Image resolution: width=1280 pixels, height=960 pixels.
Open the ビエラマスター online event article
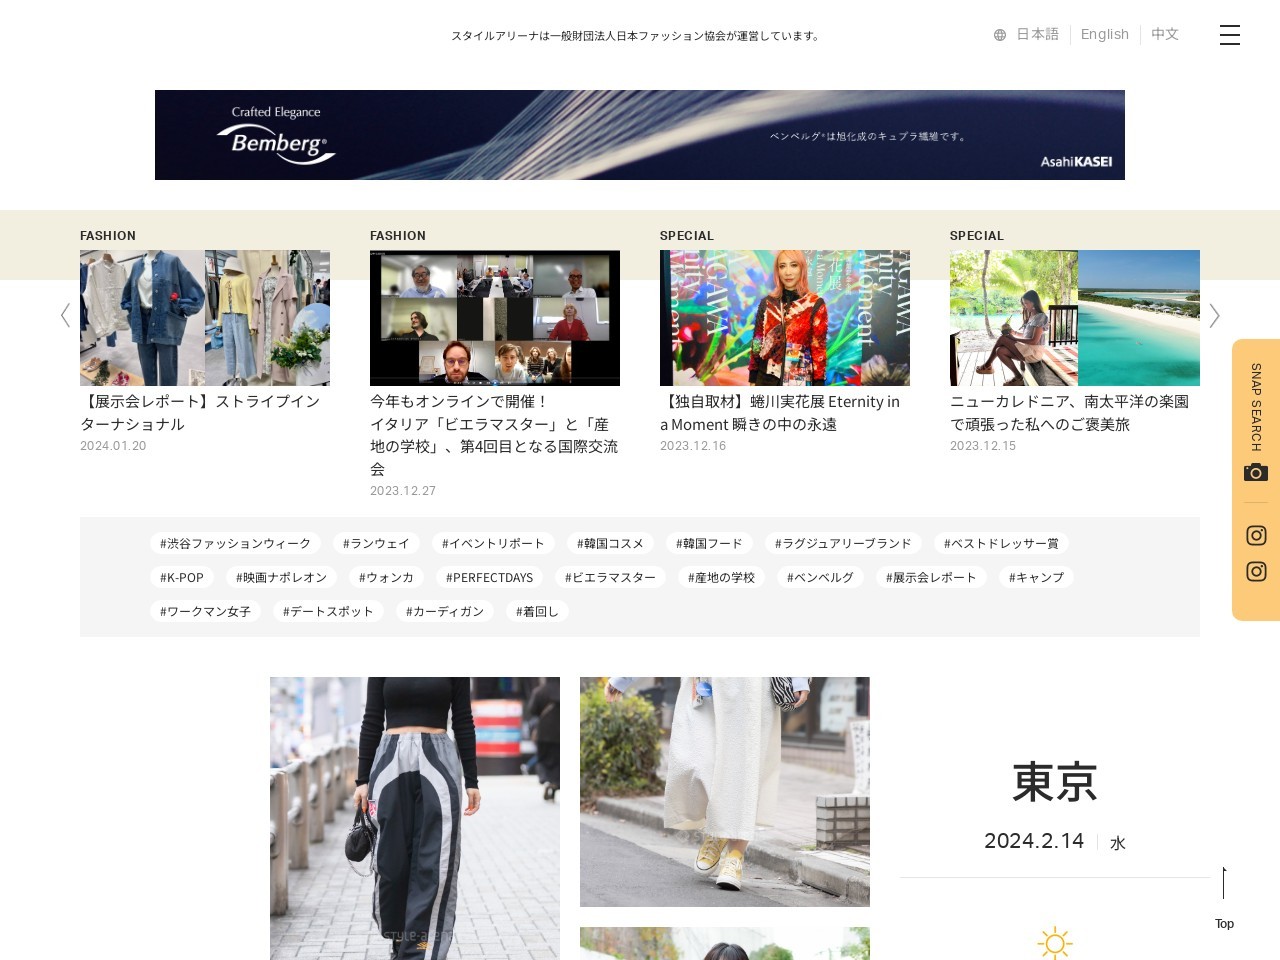pyautogui.click(x=494, y=434)
